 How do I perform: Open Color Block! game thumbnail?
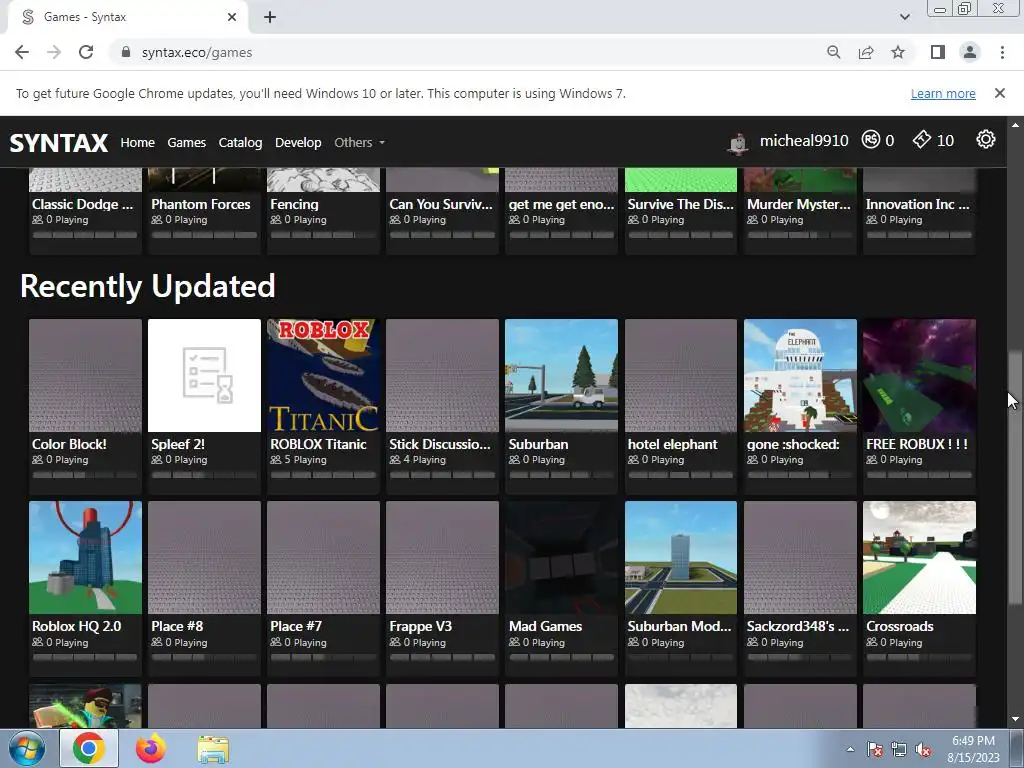tap(86, 376)
